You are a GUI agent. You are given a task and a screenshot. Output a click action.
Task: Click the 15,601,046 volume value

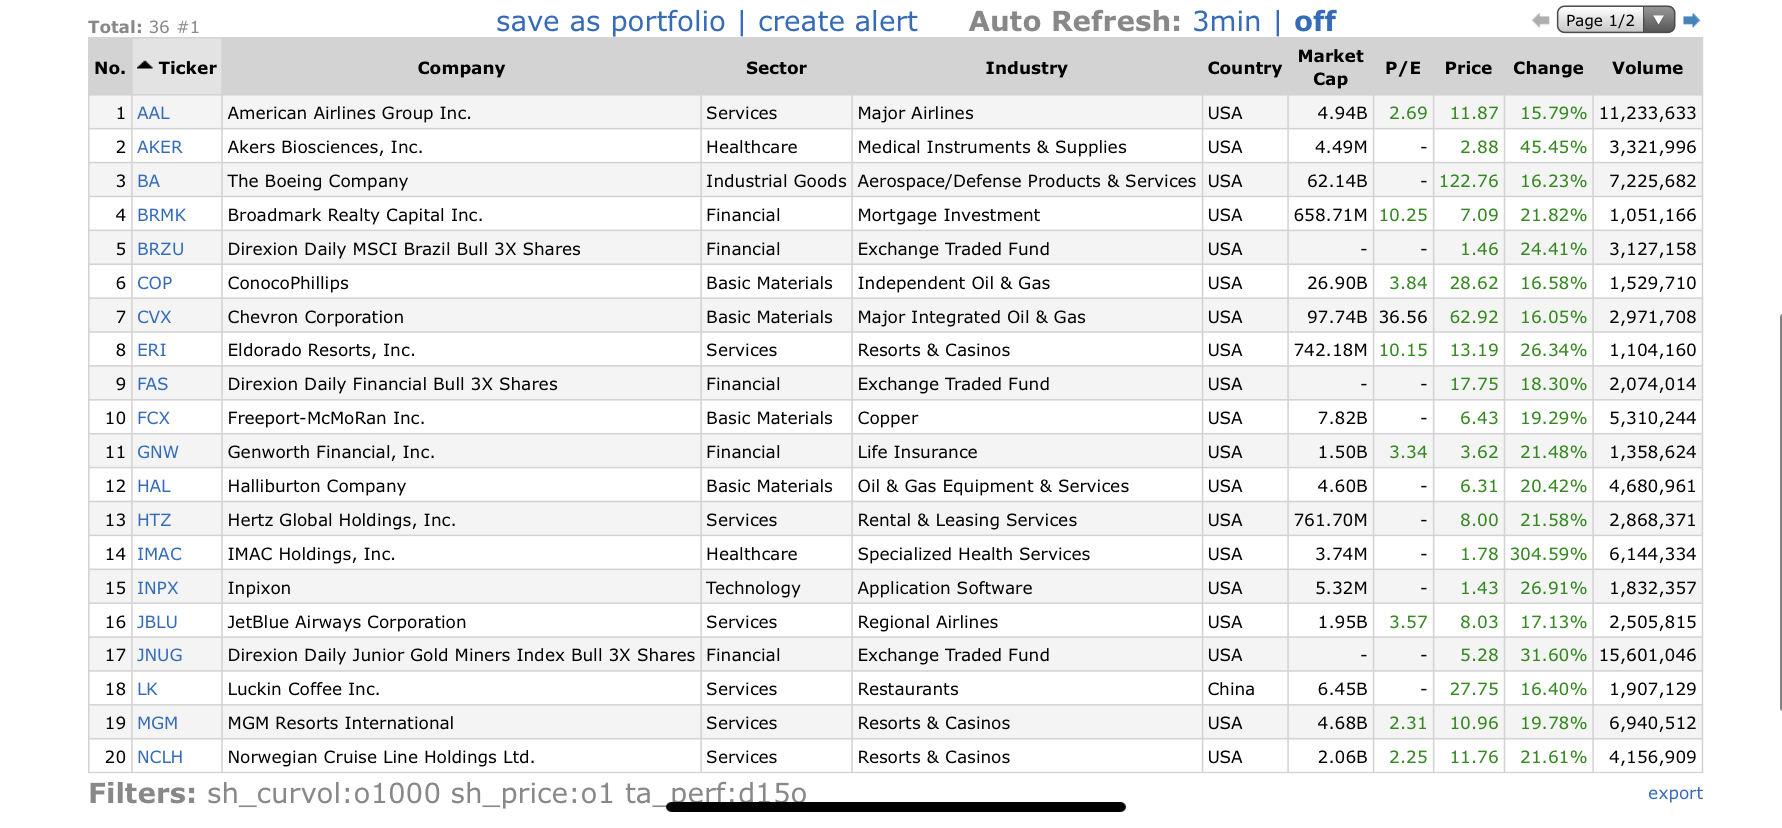tap(1647, 655)
